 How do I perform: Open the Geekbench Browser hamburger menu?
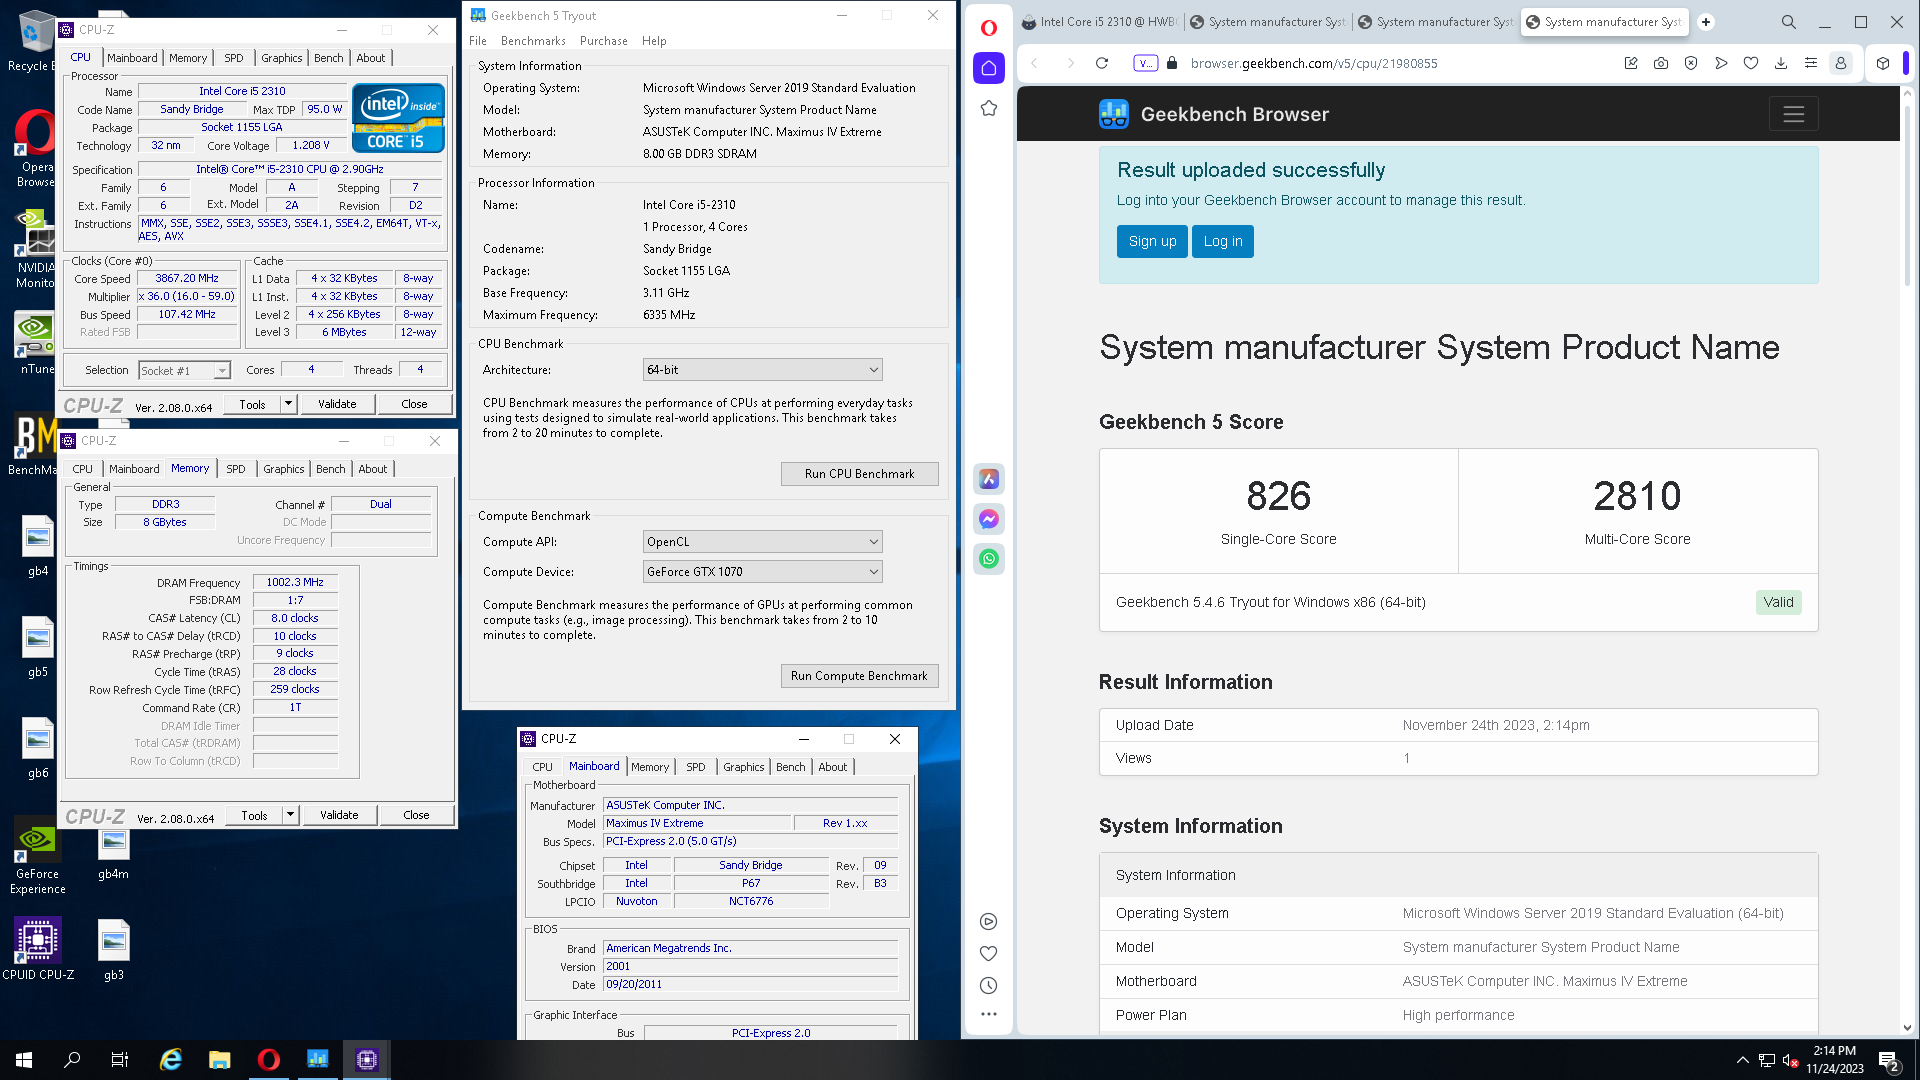(1793, 114)
